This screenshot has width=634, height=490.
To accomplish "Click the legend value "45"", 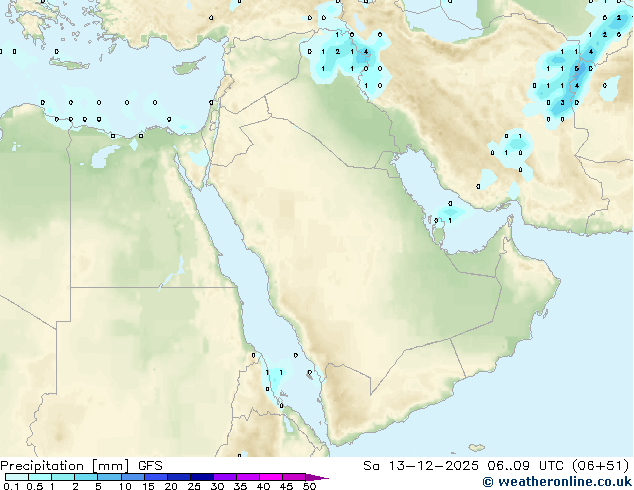I will point(286,486).
